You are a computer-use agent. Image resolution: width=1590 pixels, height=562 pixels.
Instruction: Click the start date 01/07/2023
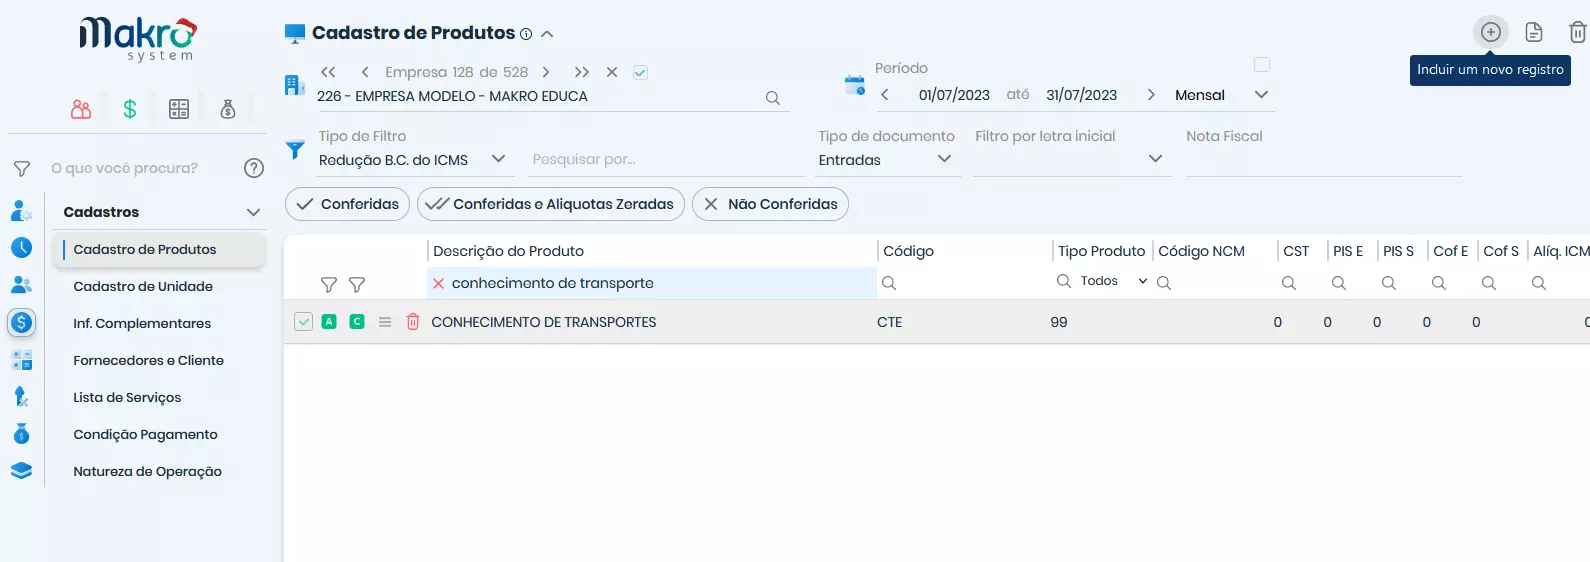[954, 95]
